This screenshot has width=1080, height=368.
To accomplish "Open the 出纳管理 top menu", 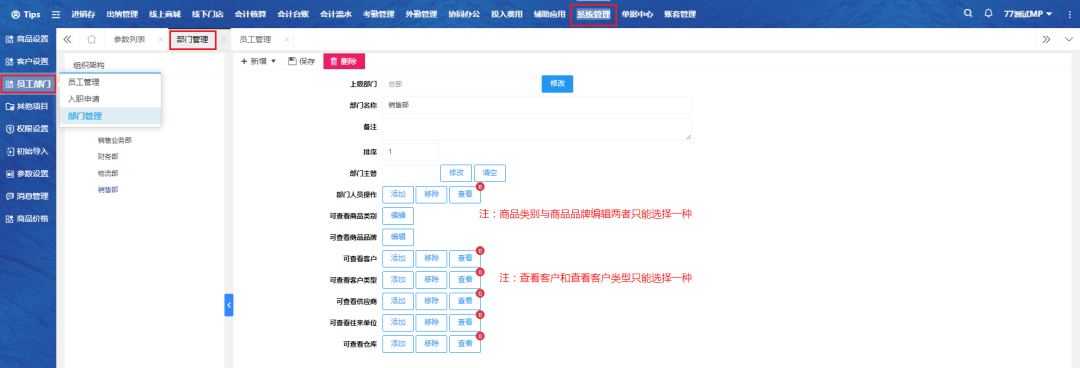I will point(123,14).
